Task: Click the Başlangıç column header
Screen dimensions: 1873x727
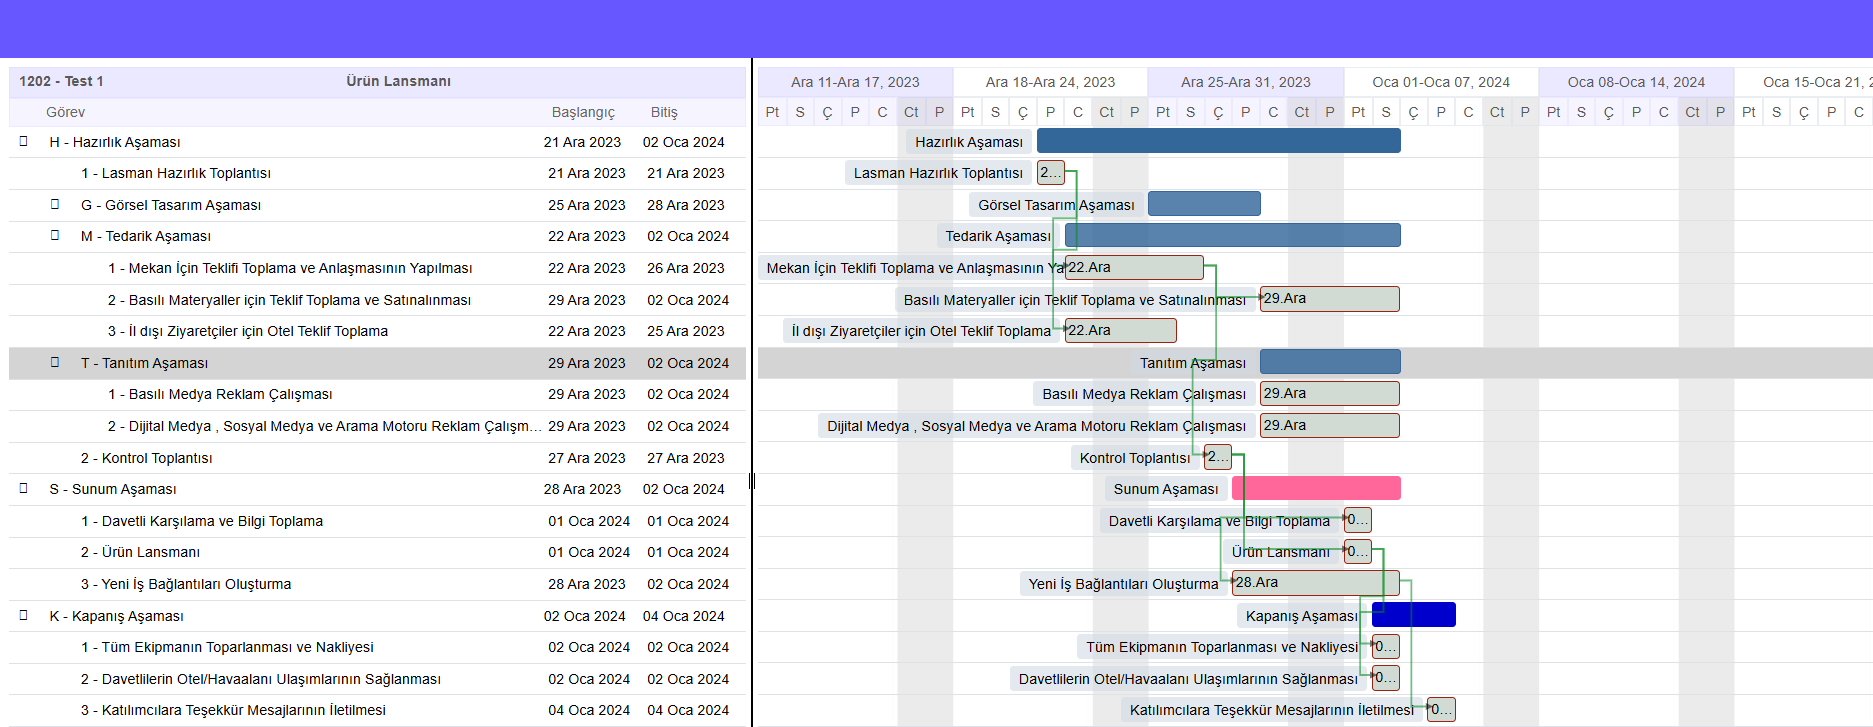Action: point(583,112)
